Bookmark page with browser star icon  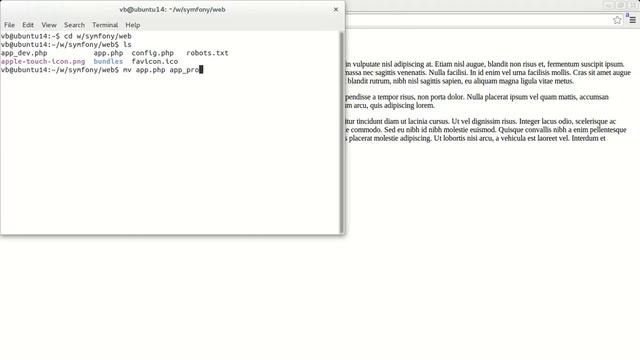[x=617, y=20]
